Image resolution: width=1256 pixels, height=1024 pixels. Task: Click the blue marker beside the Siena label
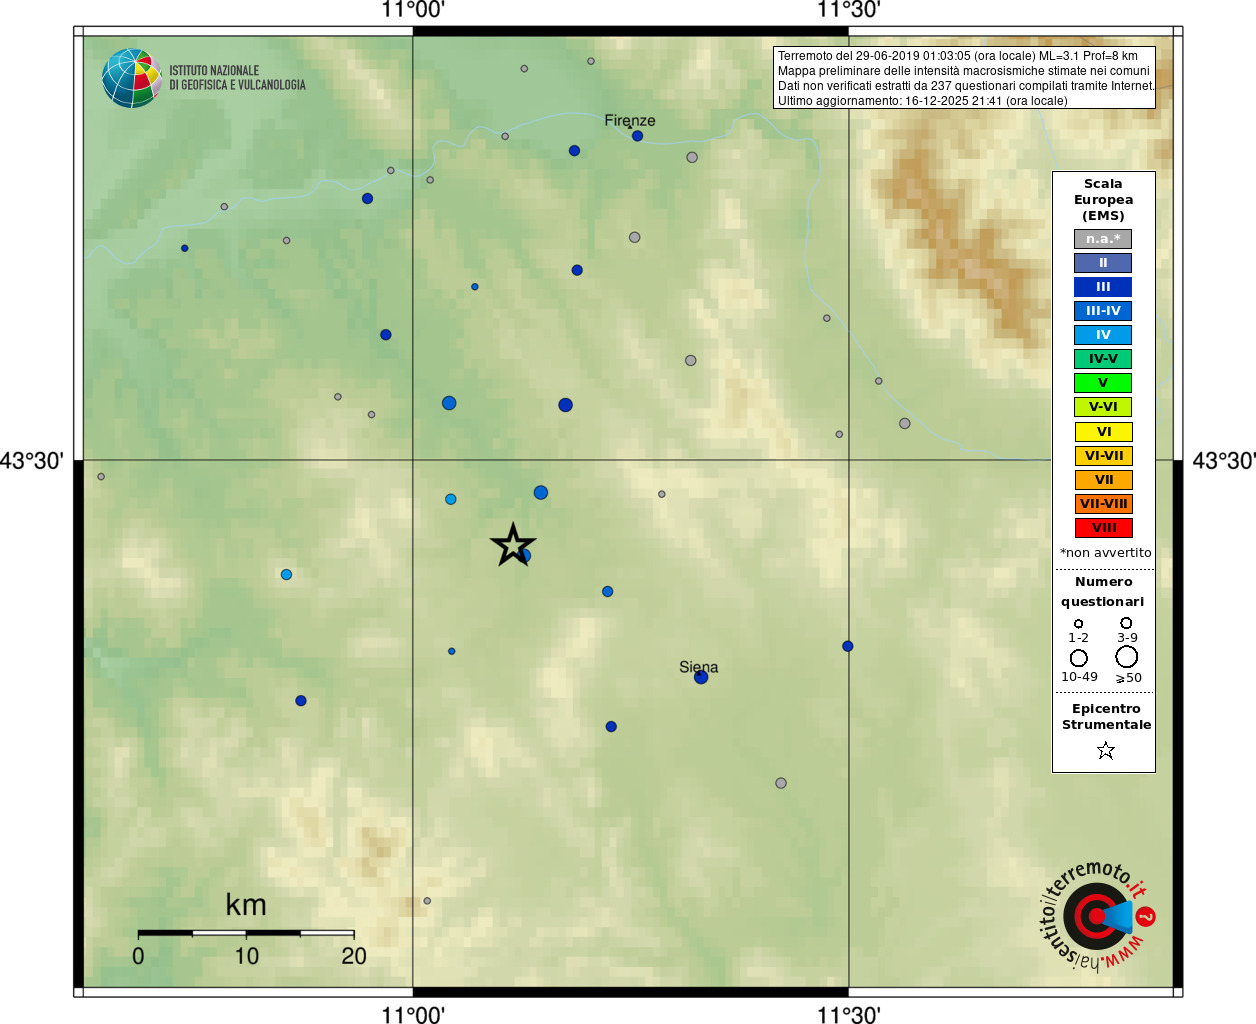click(x=701, y=677)
